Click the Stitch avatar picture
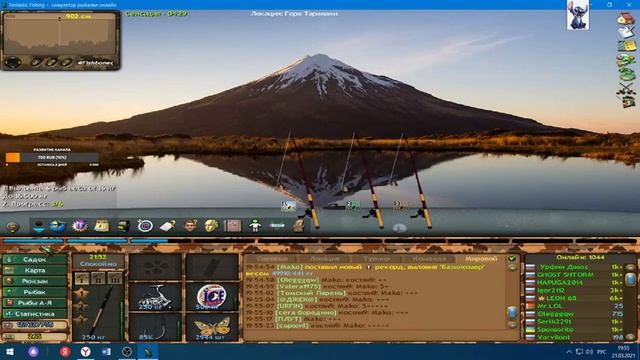The height and width of the screenshot is (360, 640). tap(578, 15)
